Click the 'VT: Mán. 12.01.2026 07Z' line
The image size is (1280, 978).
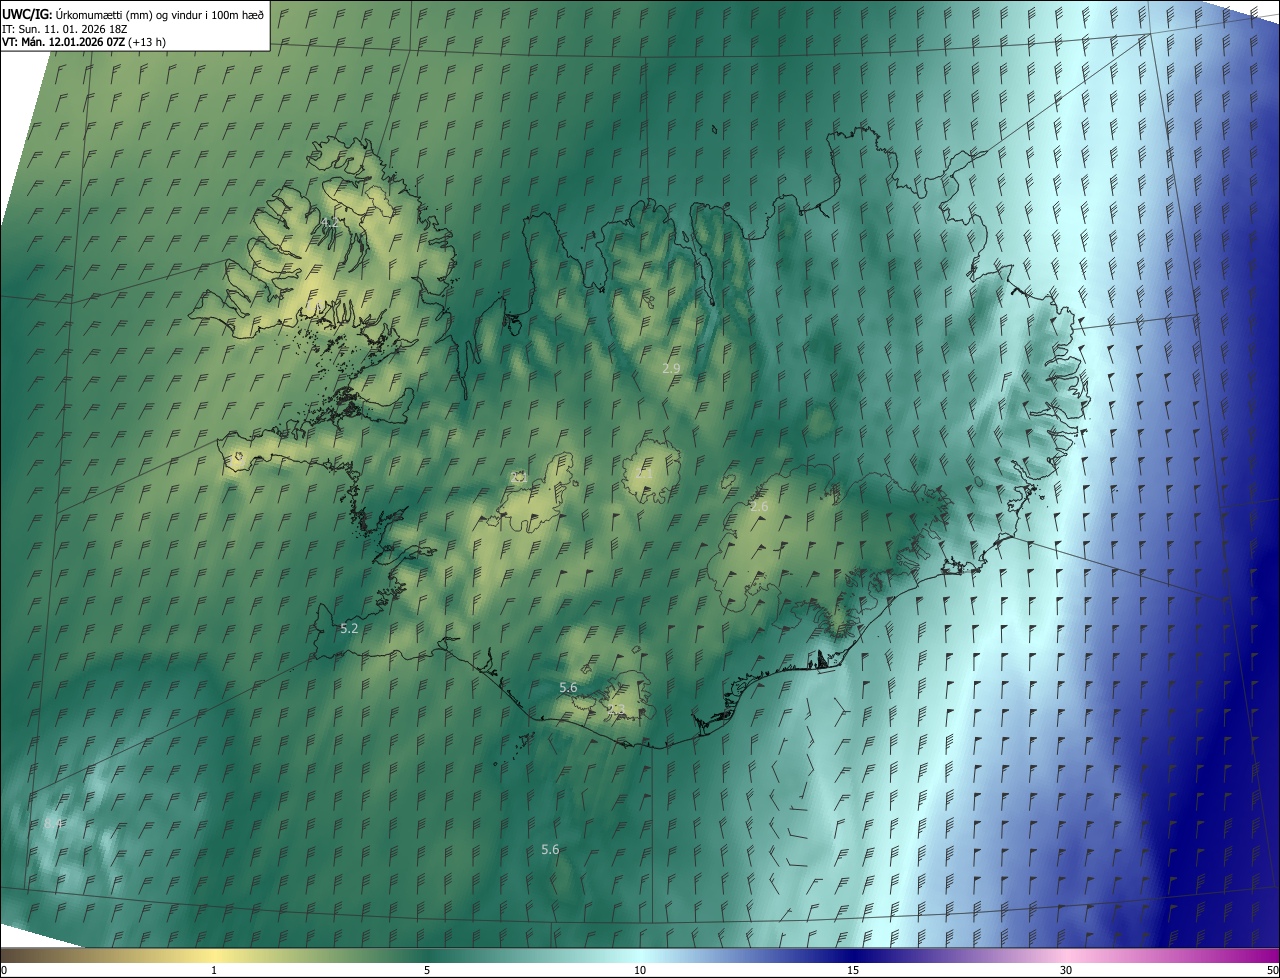tap(84, 42)
